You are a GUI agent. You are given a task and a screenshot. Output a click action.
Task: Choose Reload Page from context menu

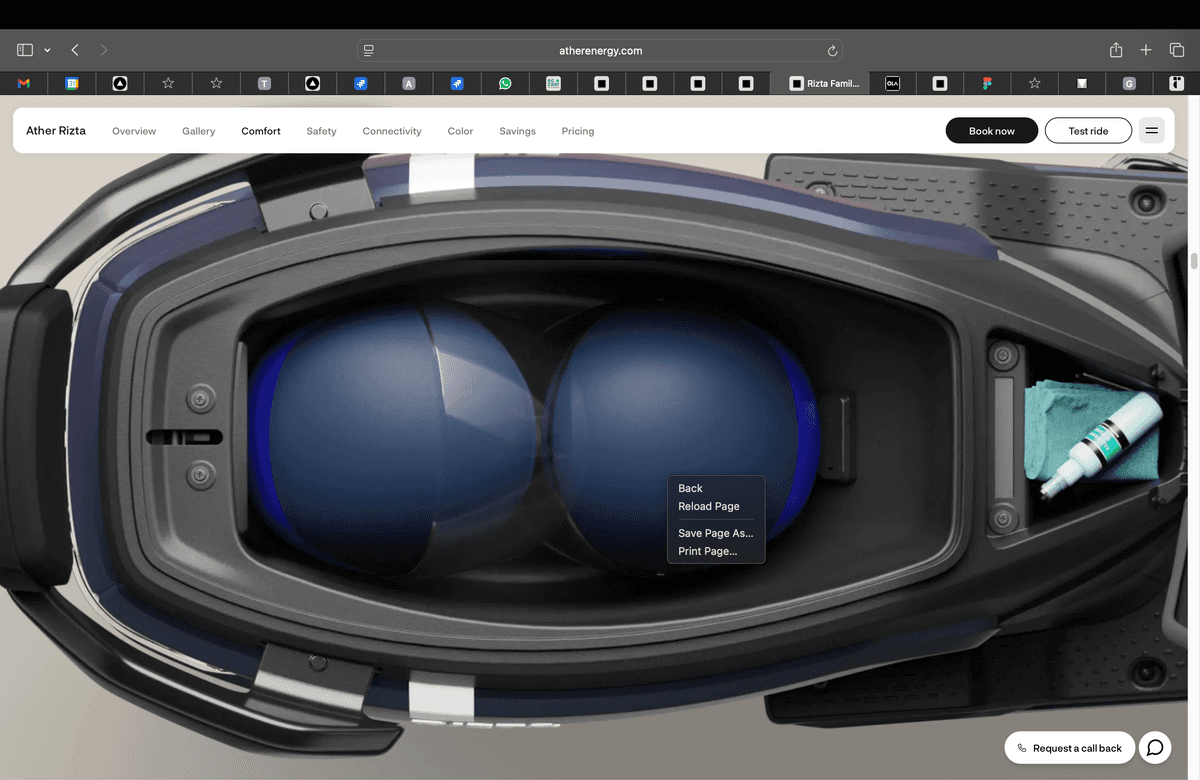click(708, 506)
